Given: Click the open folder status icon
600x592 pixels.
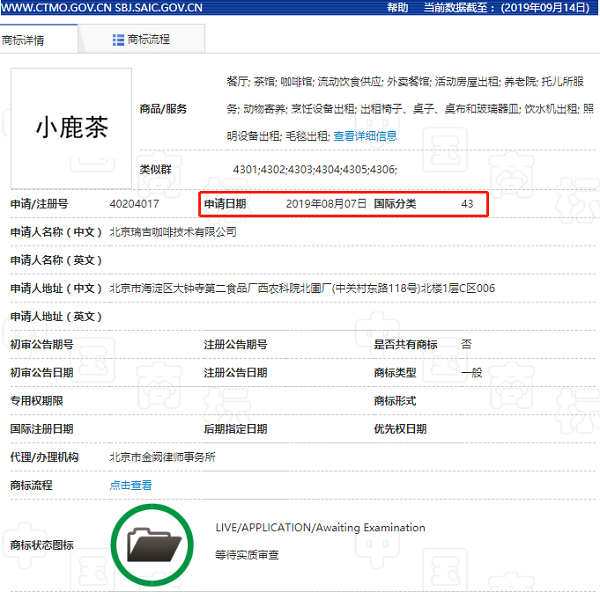Looking at the screenshot, I should pos(152,545).
